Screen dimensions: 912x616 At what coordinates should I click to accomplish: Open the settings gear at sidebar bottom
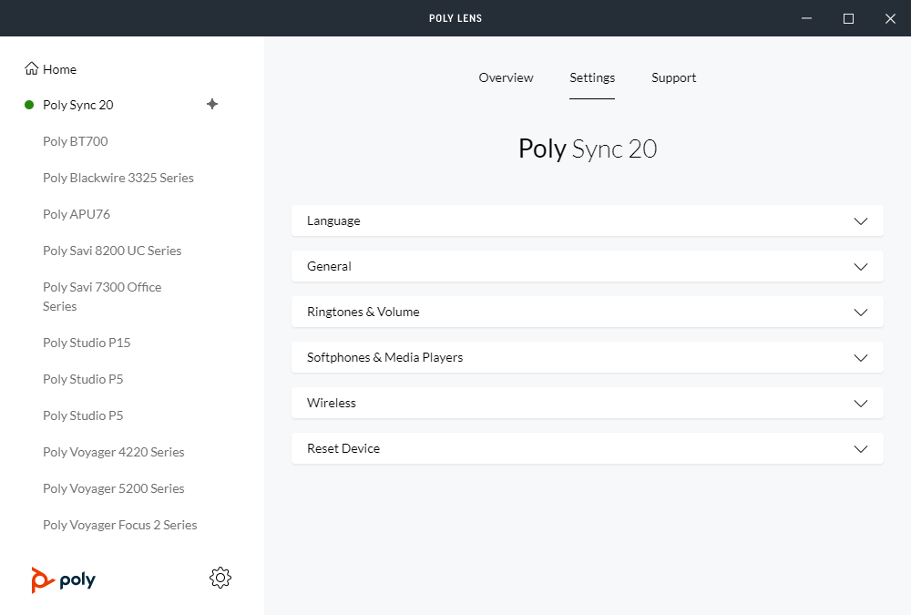pyautogui.click(x=220, y=577)
